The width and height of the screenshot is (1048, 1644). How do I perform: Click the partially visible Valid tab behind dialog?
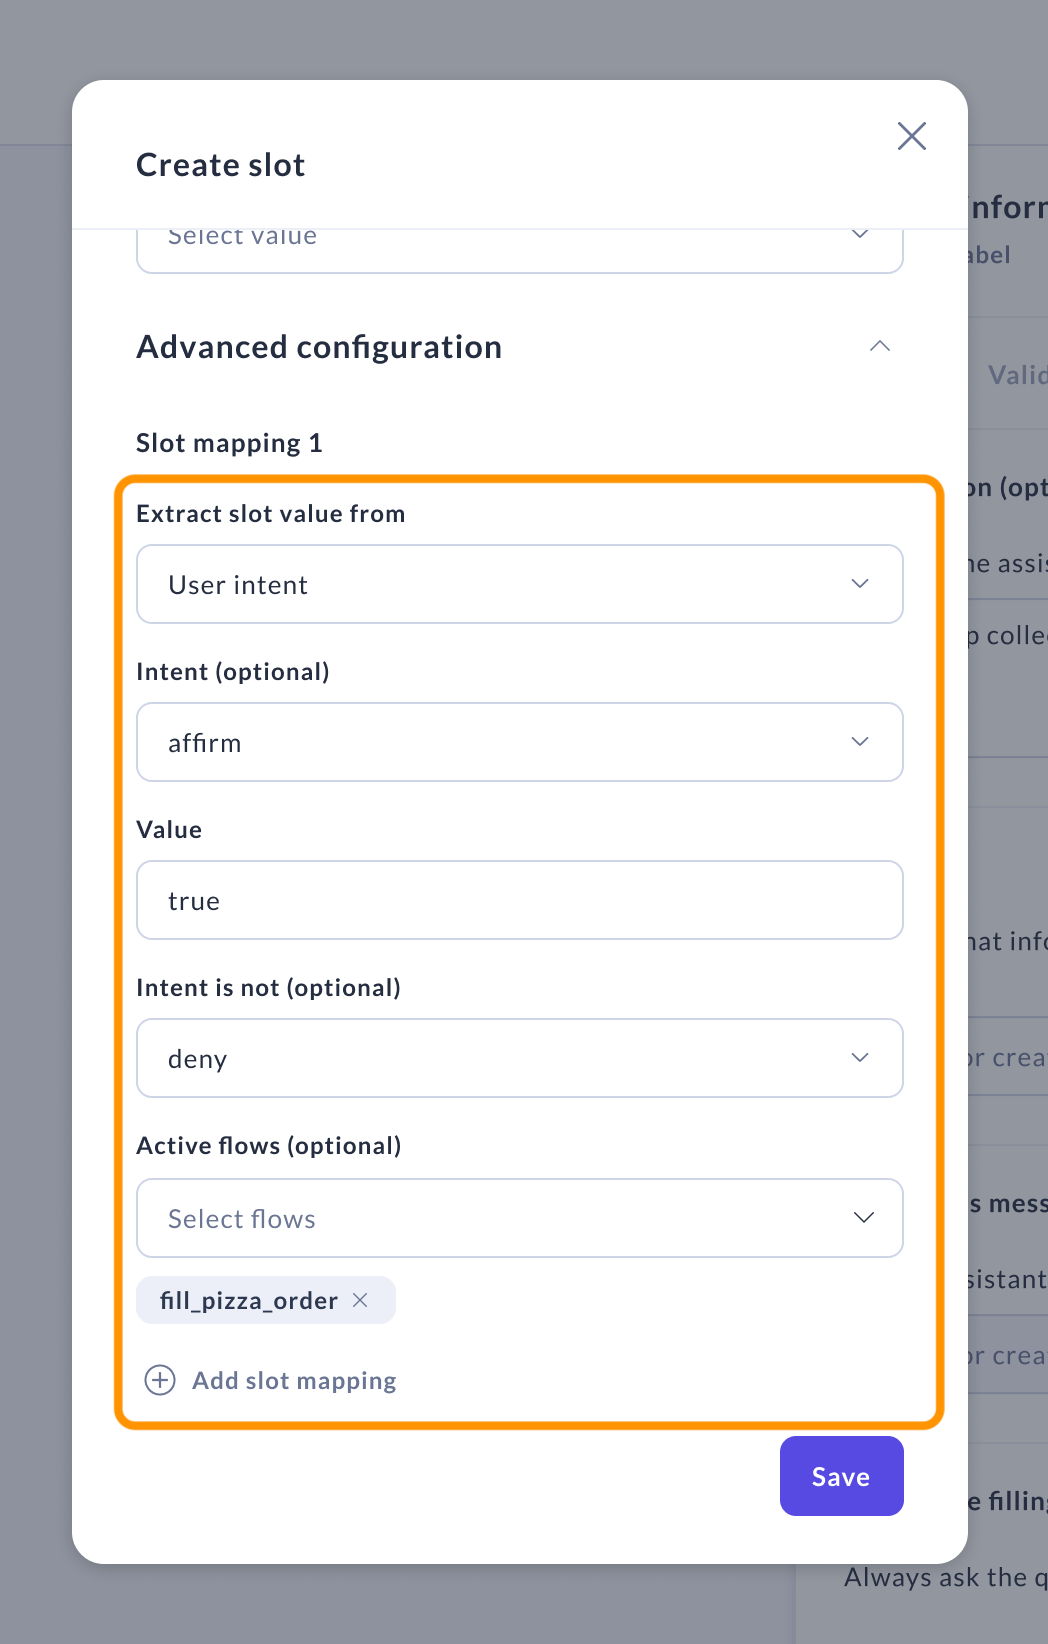[x=1016, y=375]
